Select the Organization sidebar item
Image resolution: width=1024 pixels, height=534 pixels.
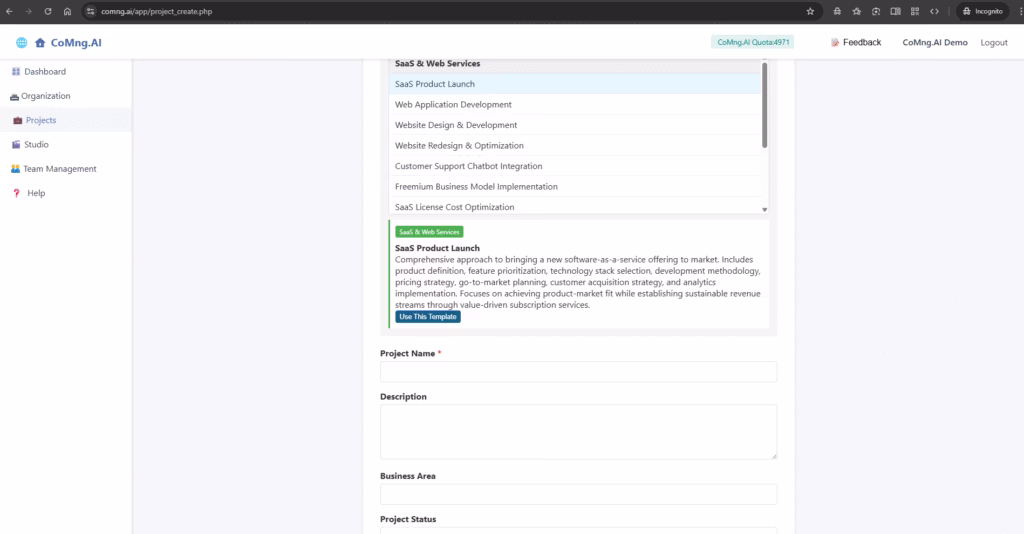pos(40,96)
